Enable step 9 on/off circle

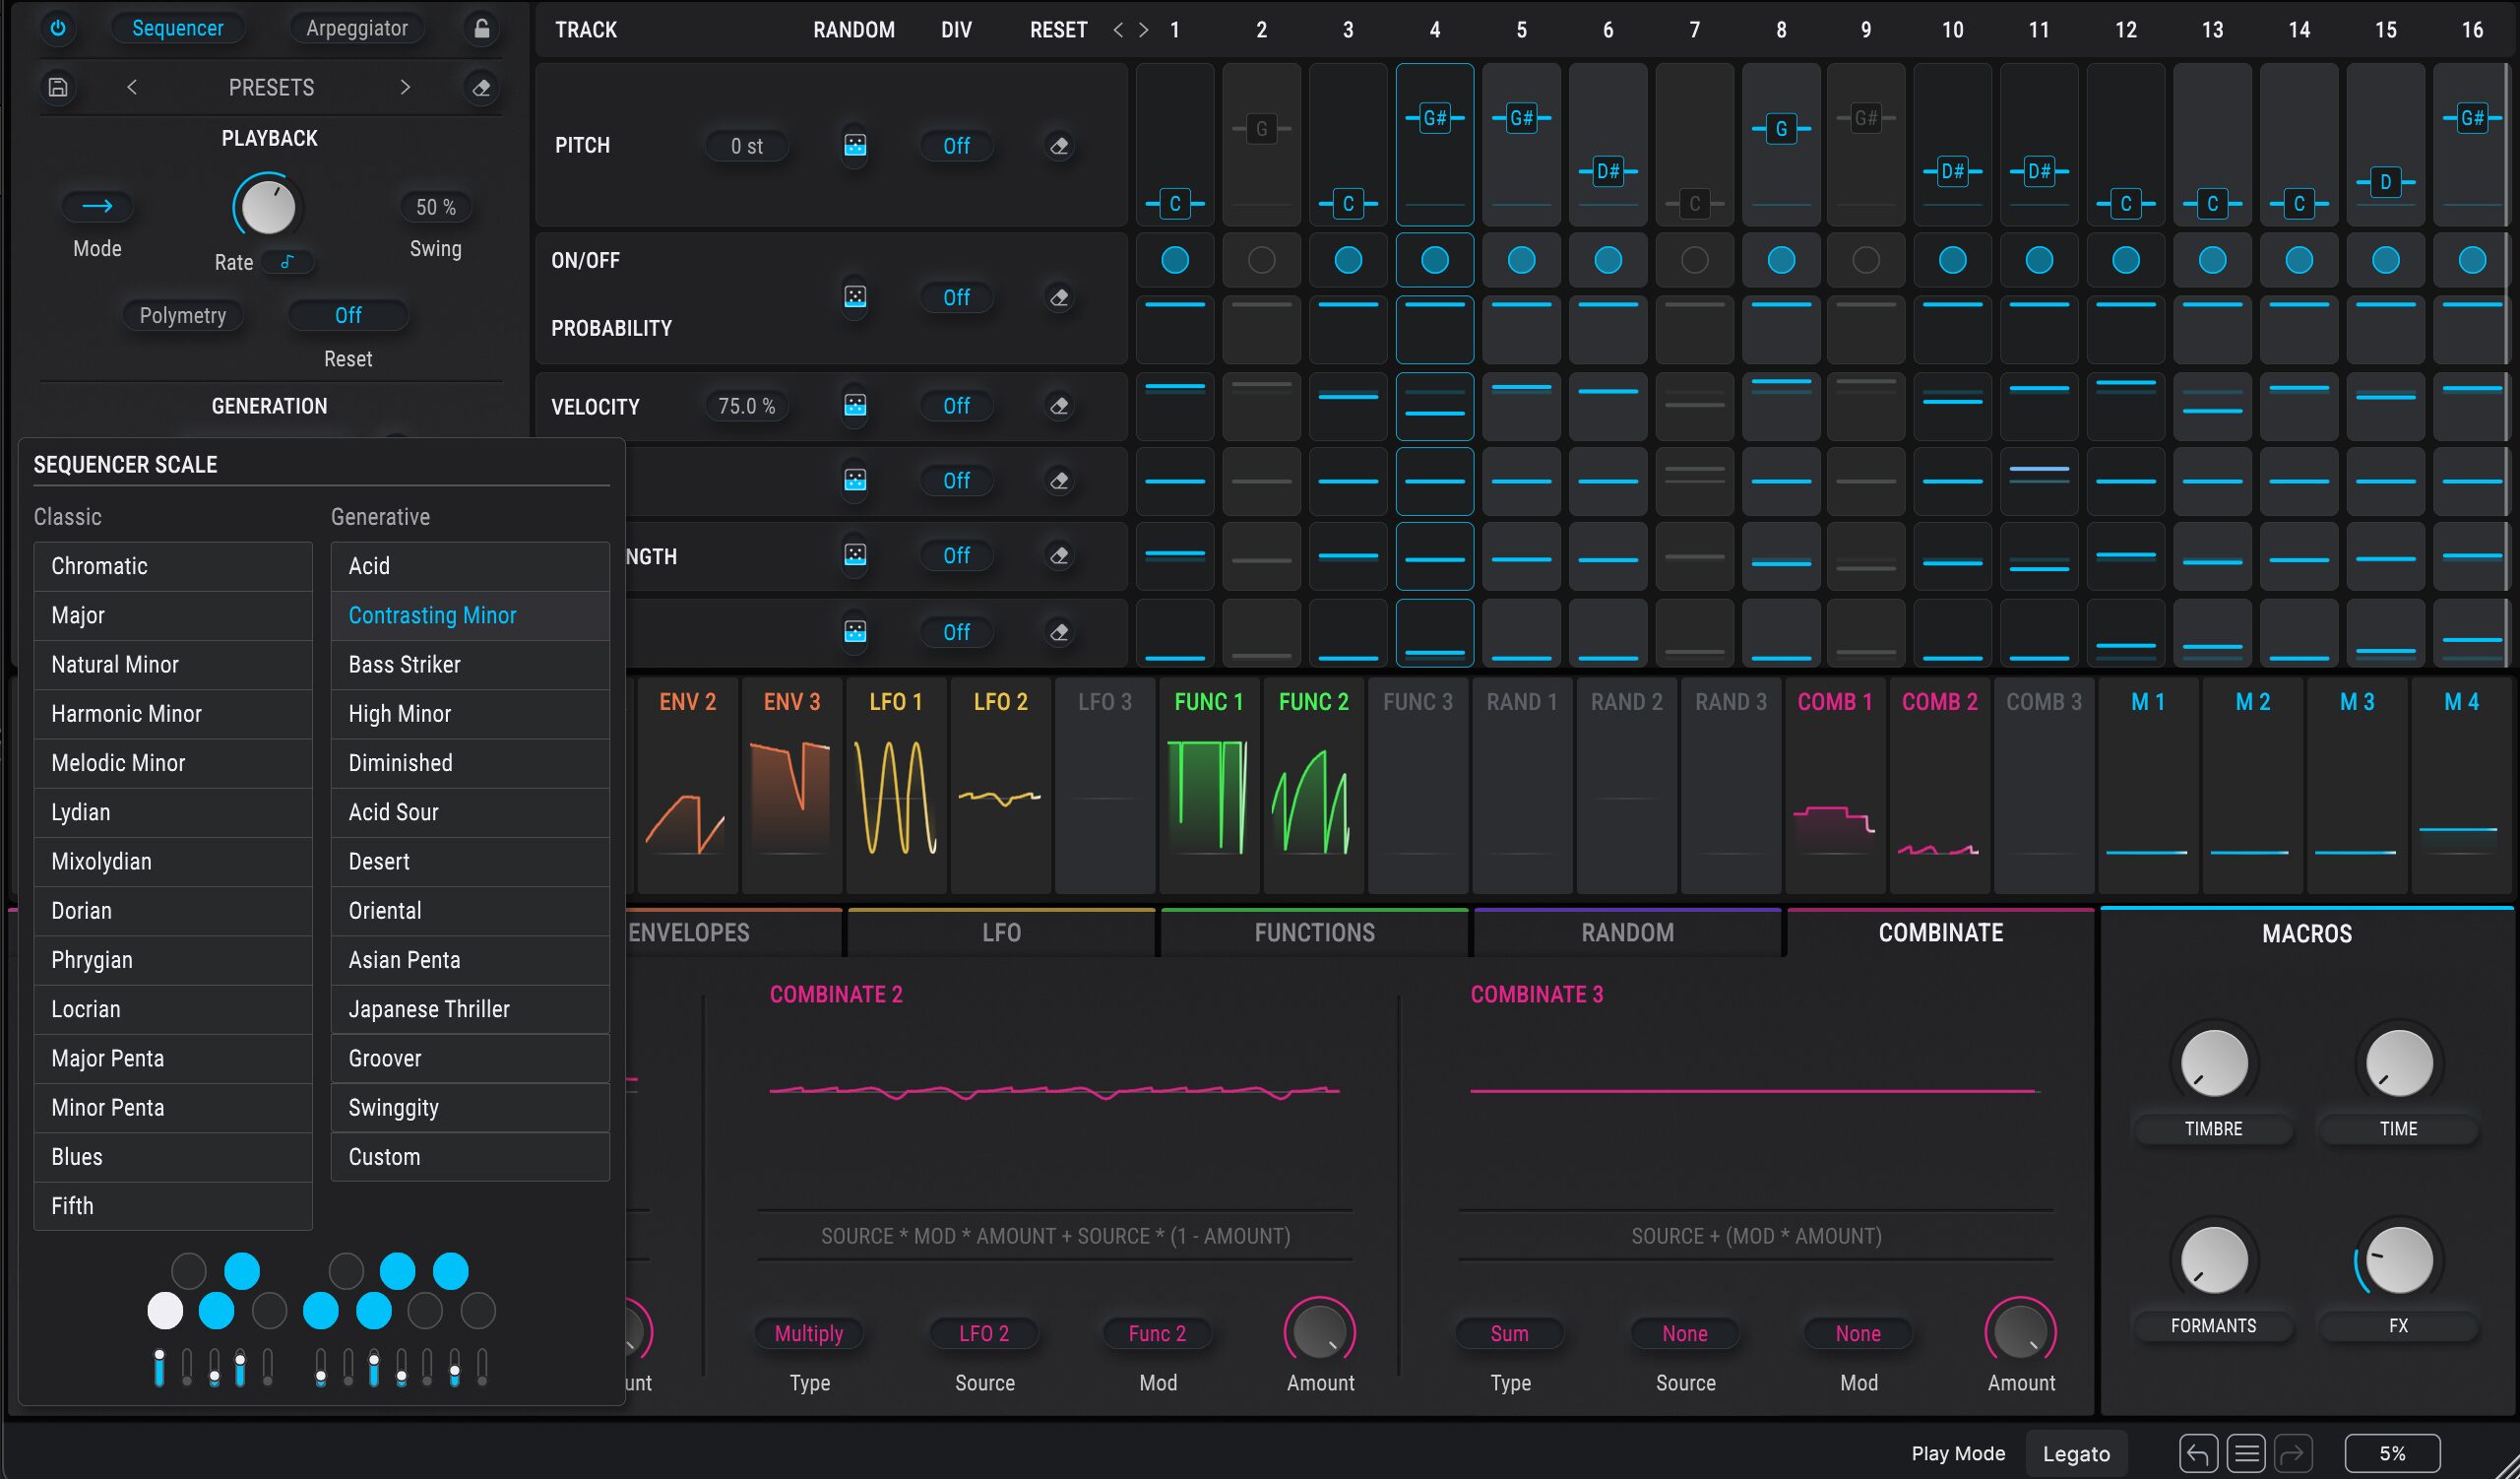click(x=1865, y=260)
